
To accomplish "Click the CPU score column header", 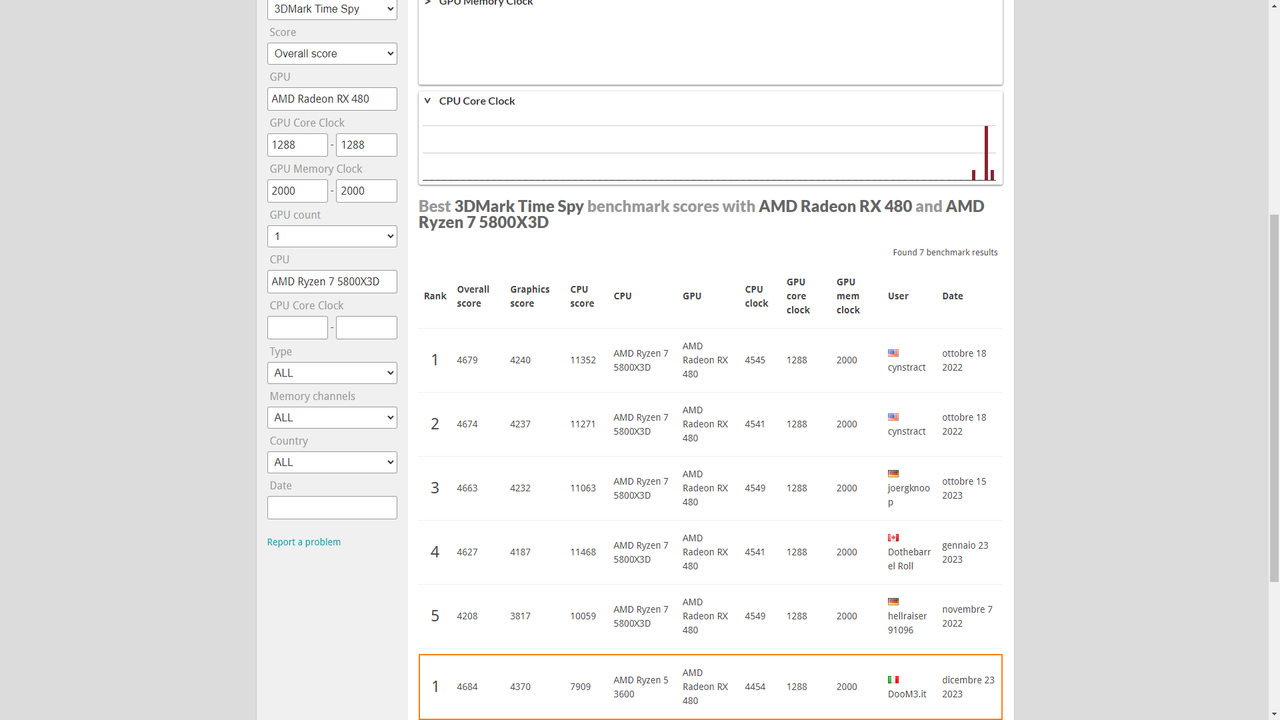I will tap(582, 296).
